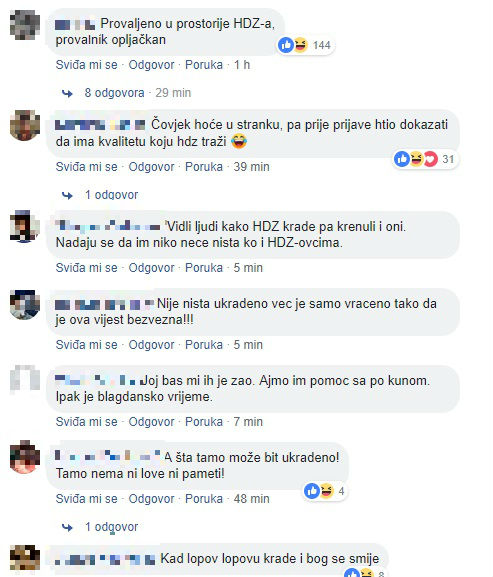Click the like icon on the 4-reaction comment
Image resolution: width=493 pixels, height=577 pixels.
(x=312, y=491)
